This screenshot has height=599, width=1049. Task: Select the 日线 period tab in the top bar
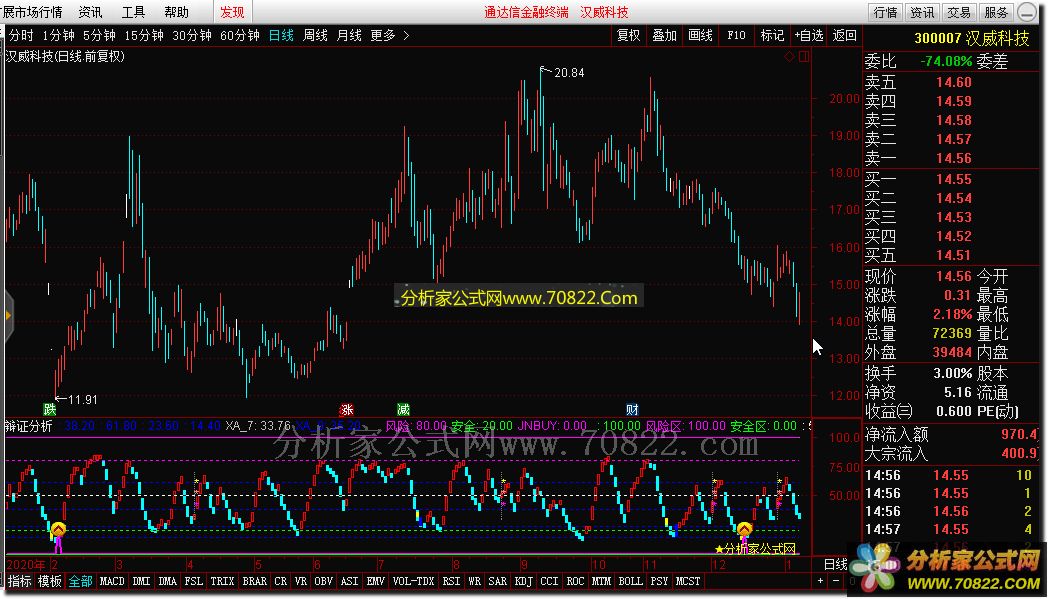[x=281, y=35]
